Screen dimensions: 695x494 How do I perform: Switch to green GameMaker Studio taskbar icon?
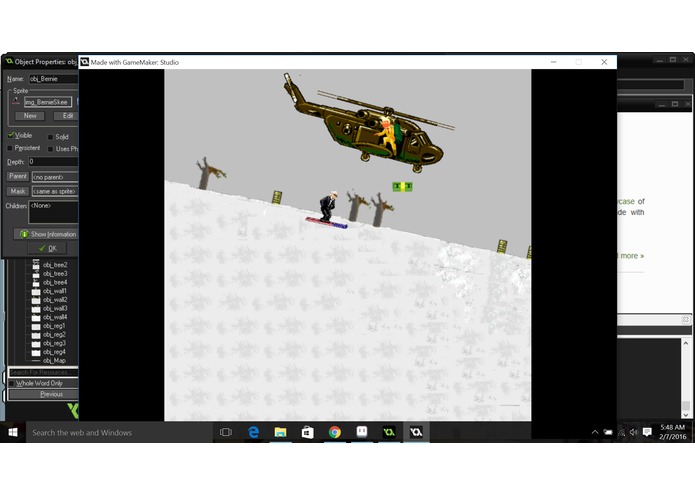click(389, 432)
